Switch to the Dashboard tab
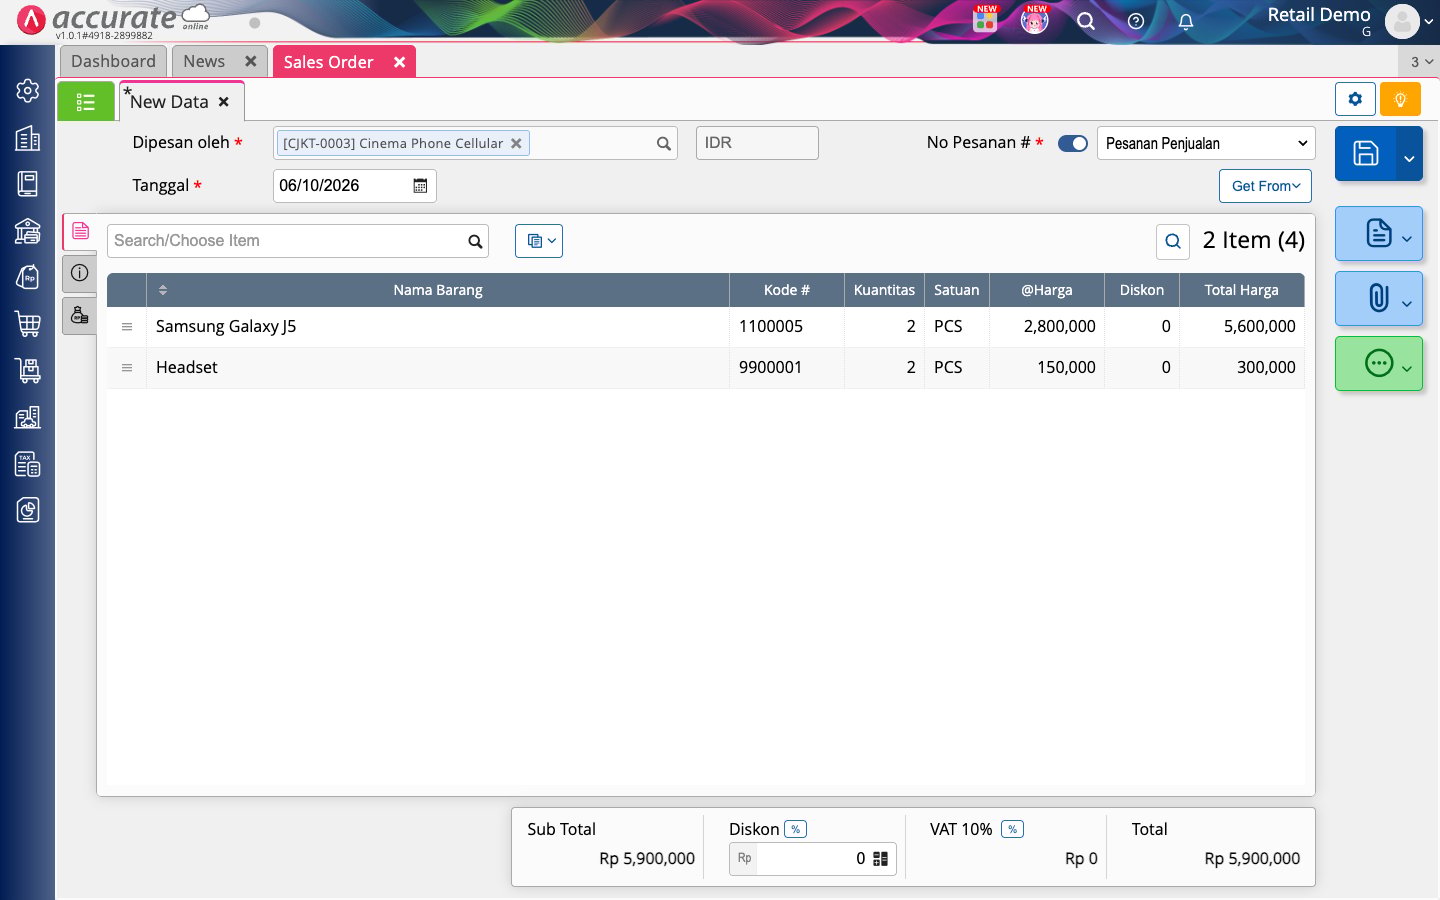Viewport: 1440px width, 900px height. (x=113, y=61)
